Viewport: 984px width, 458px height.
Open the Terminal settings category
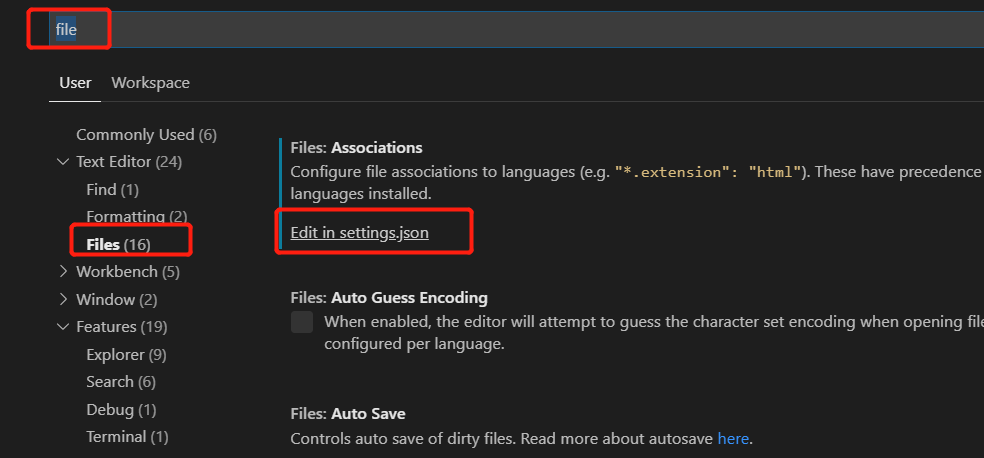coord(127,437)
